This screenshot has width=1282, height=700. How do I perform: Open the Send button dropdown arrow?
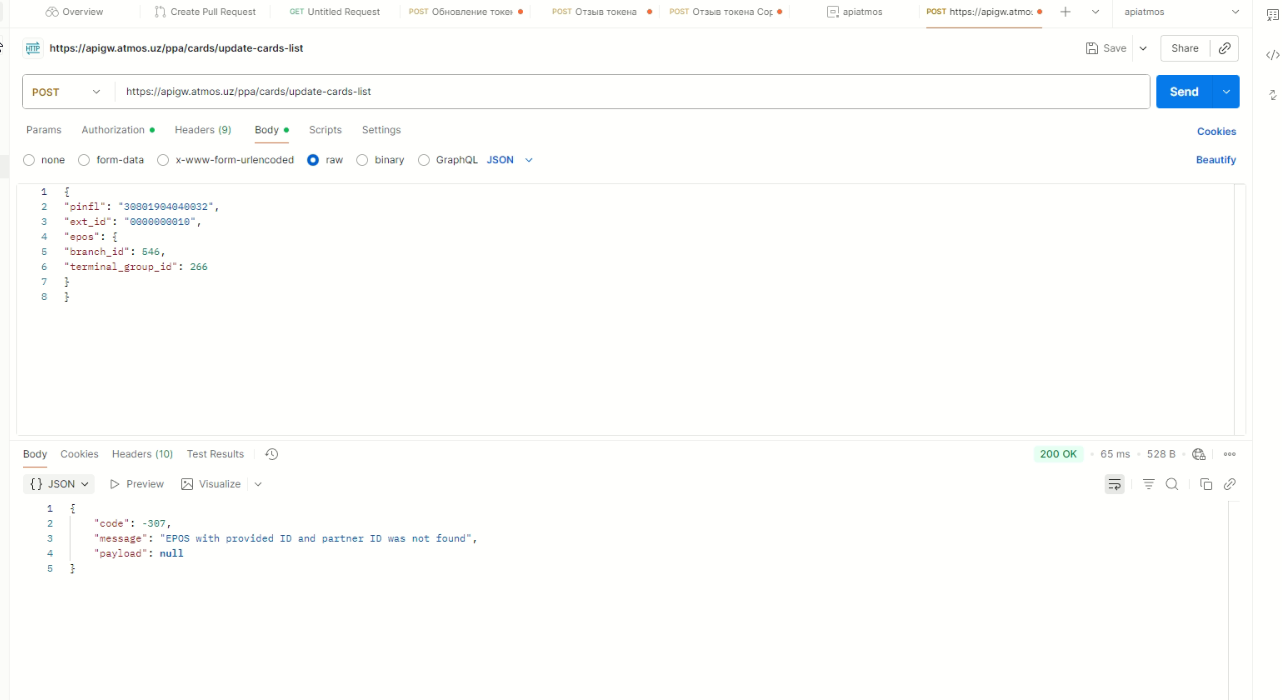pos(1227,92)
